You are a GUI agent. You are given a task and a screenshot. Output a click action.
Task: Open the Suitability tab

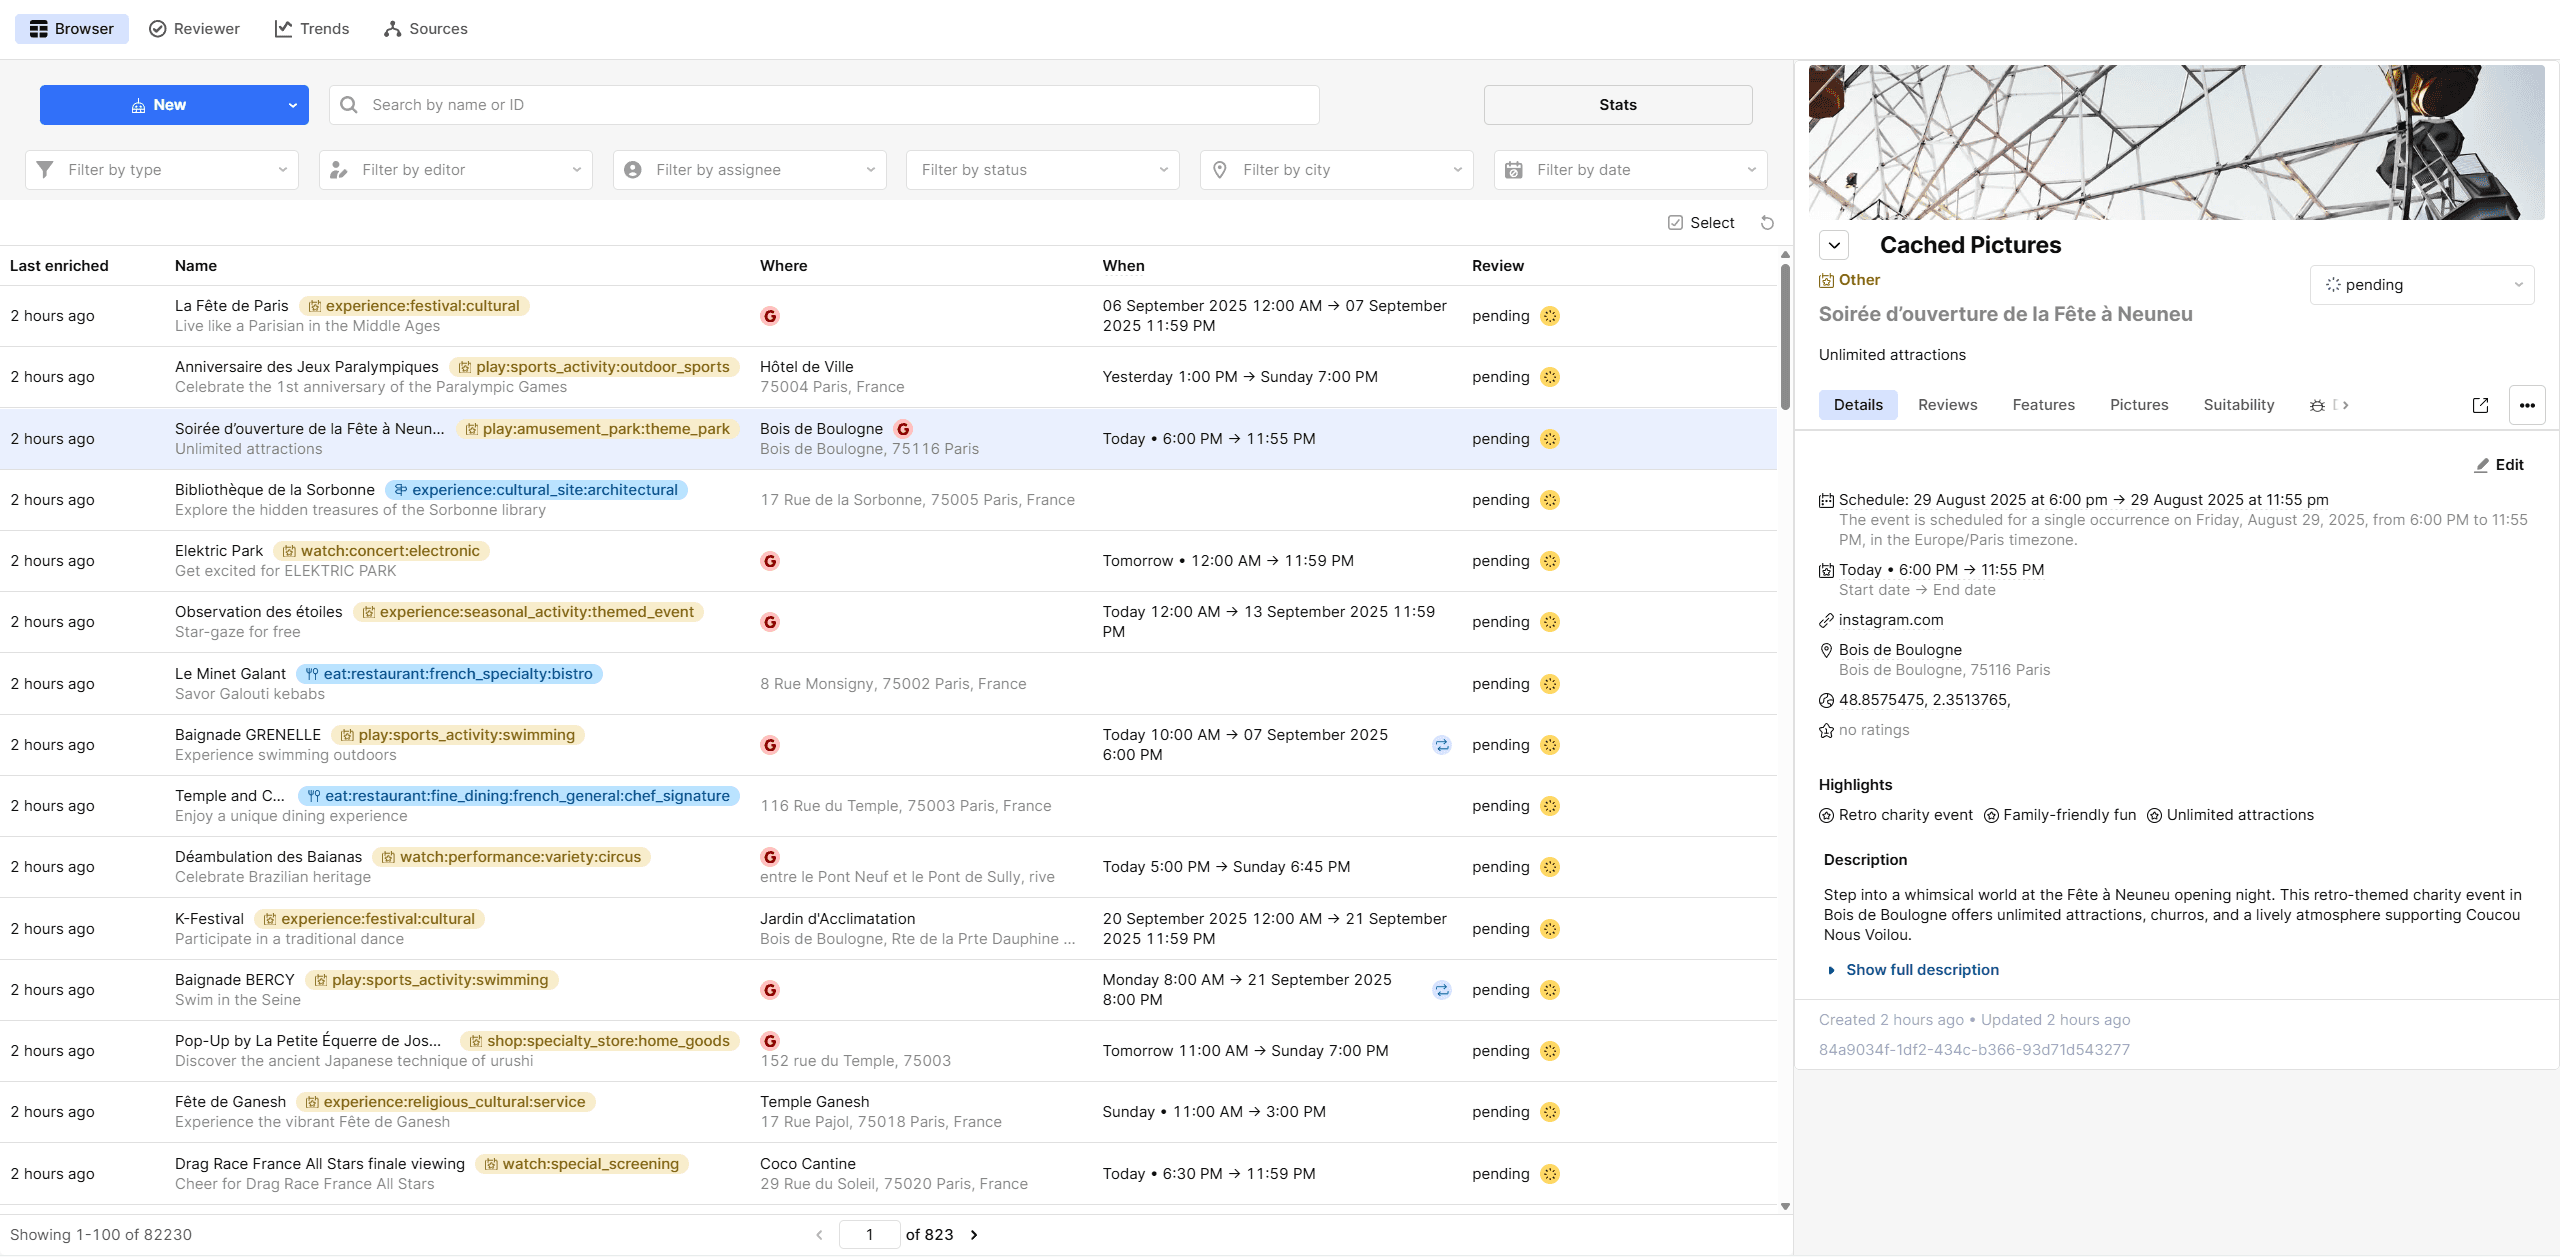pos(2238,405)
